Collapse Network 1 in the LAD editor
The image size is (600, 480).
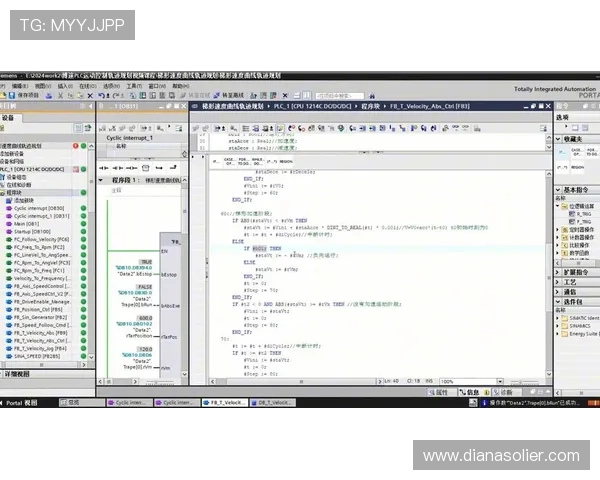[x=101, y=181]
